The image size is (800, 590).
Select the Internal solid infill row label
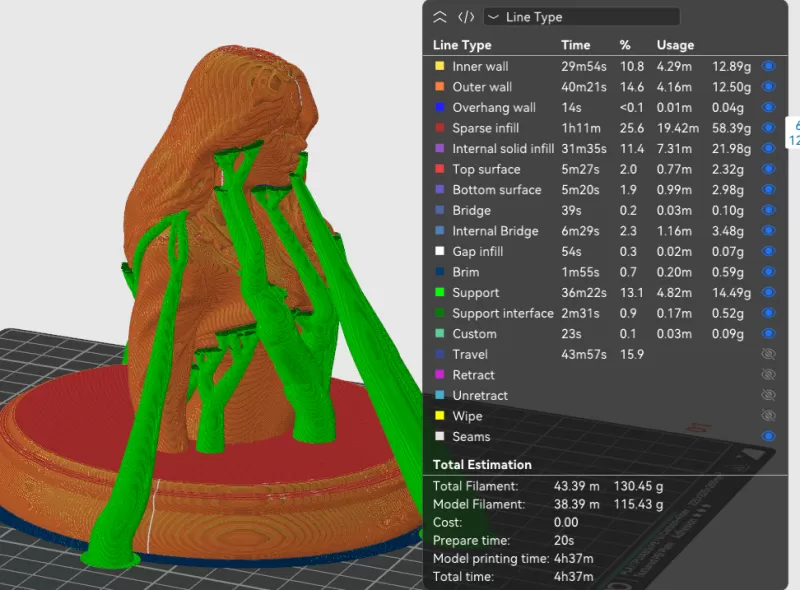[502, 149]
